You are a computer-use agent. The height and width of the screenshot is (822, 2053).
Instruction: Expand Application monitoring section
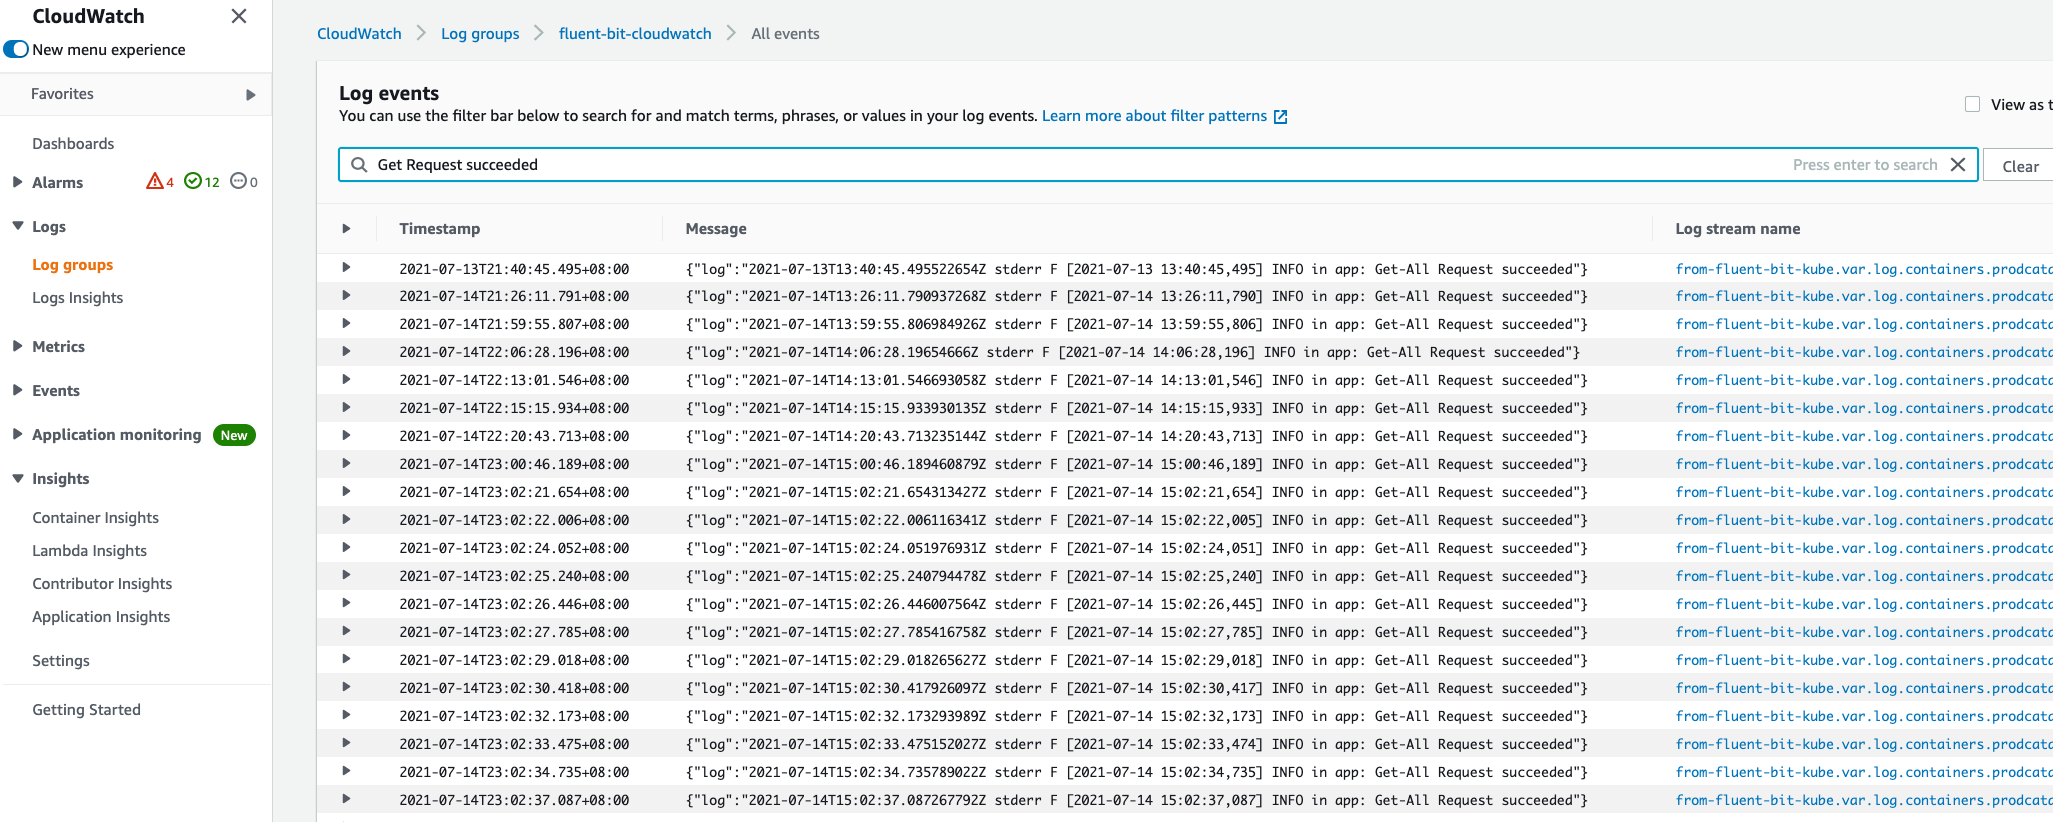click(17, 434)
